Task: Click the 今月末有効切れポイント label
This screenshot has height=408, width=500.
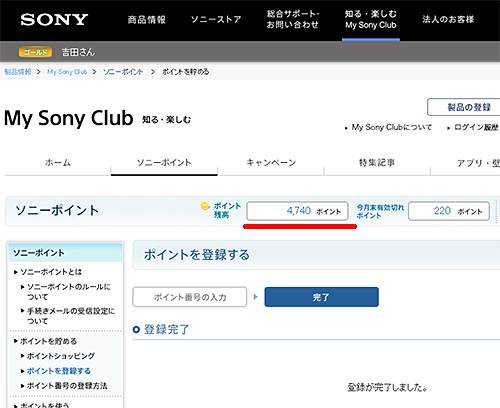Action: pyautogui.click(x=380, y=211)
